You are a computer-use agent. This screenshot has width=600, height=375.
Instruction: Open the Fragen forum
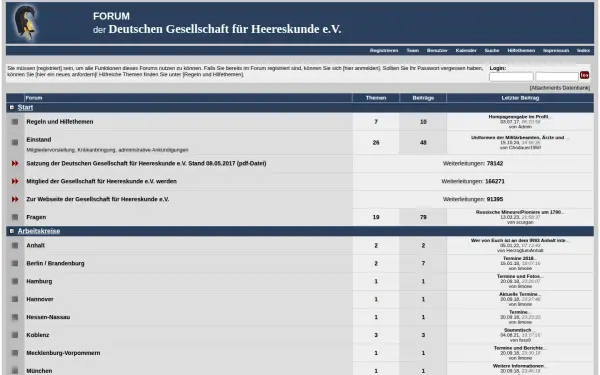36,217
